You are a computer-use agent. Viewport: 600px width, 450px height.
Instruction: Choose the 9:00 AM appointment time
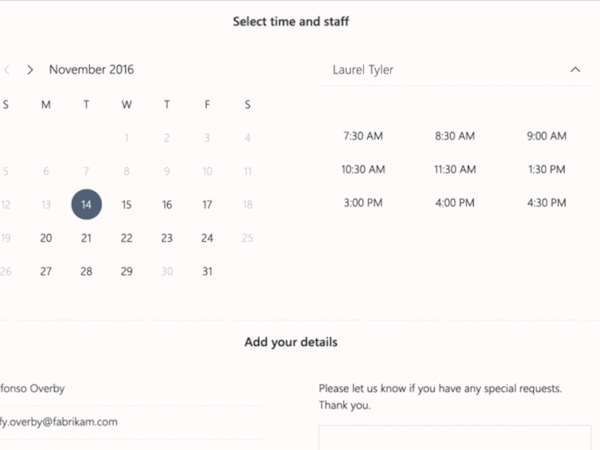click(x=547, y=136)
